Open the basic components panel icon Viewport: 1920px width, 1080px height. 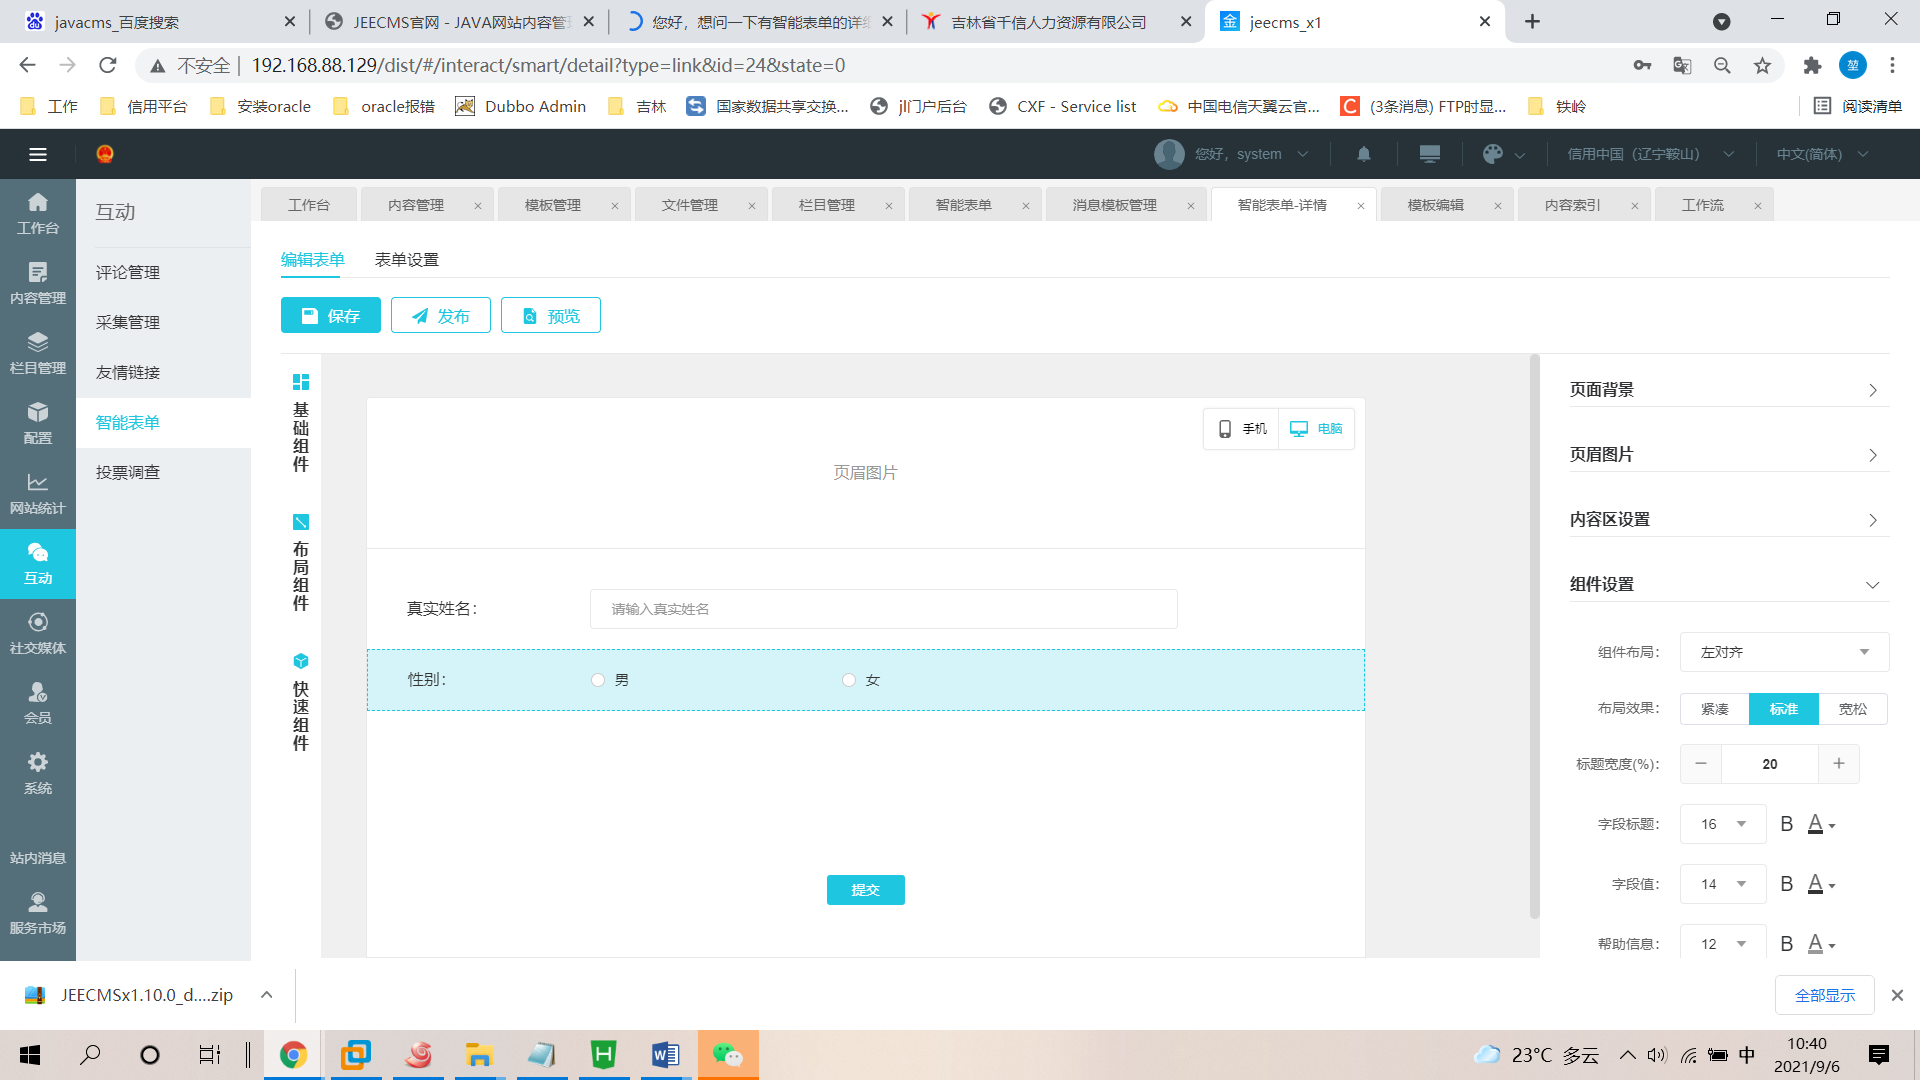click(301, 383)
